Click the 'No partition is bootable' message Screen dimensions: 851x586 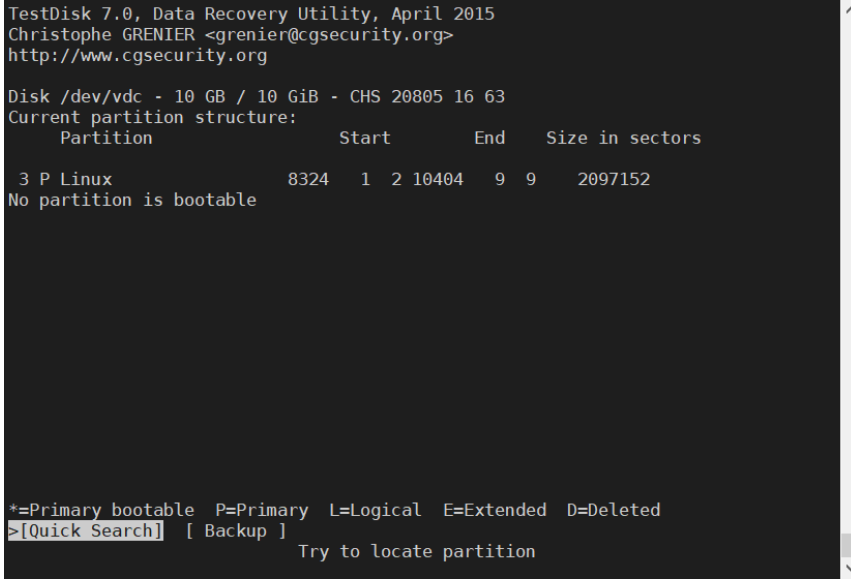click(x=131, y=200)
